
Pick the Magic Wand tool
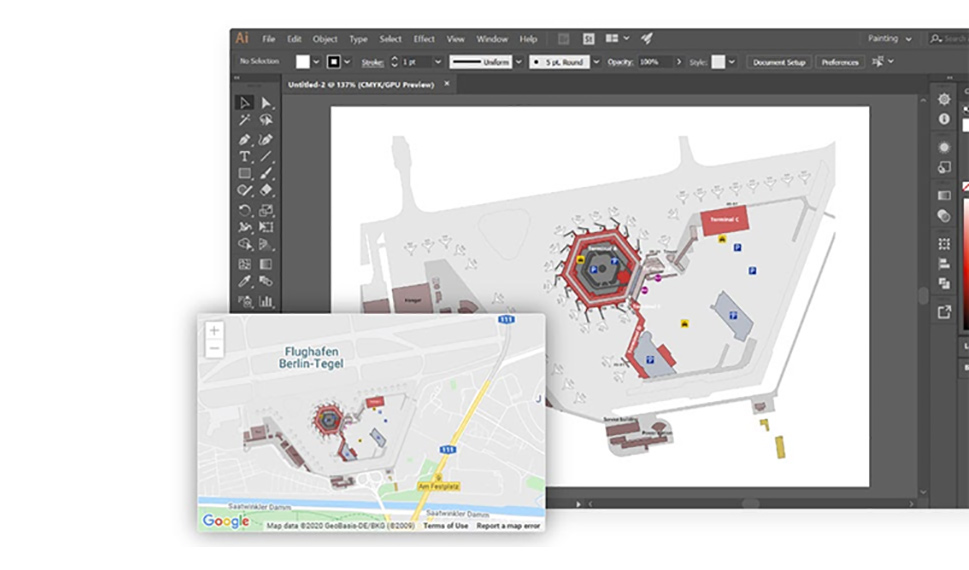244,120
